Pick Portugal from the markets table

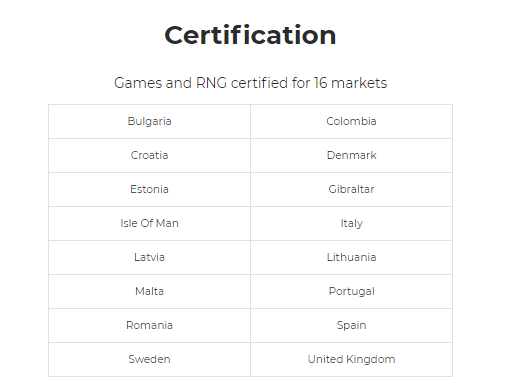pyautogui.click(x=351, y=291)
